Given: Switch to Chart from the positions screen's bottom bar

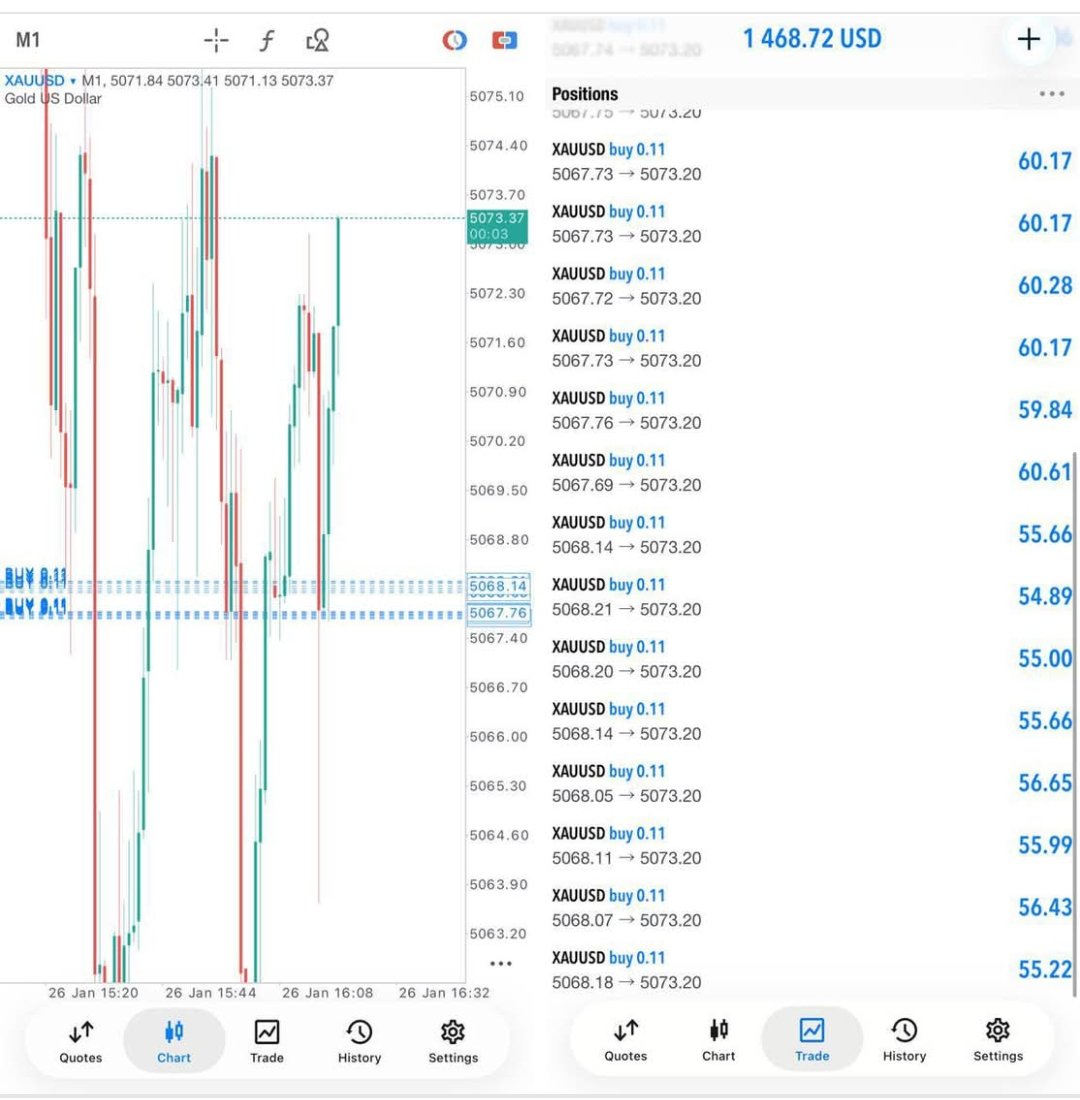Looking at the screenshot, I should (719, 1040).
